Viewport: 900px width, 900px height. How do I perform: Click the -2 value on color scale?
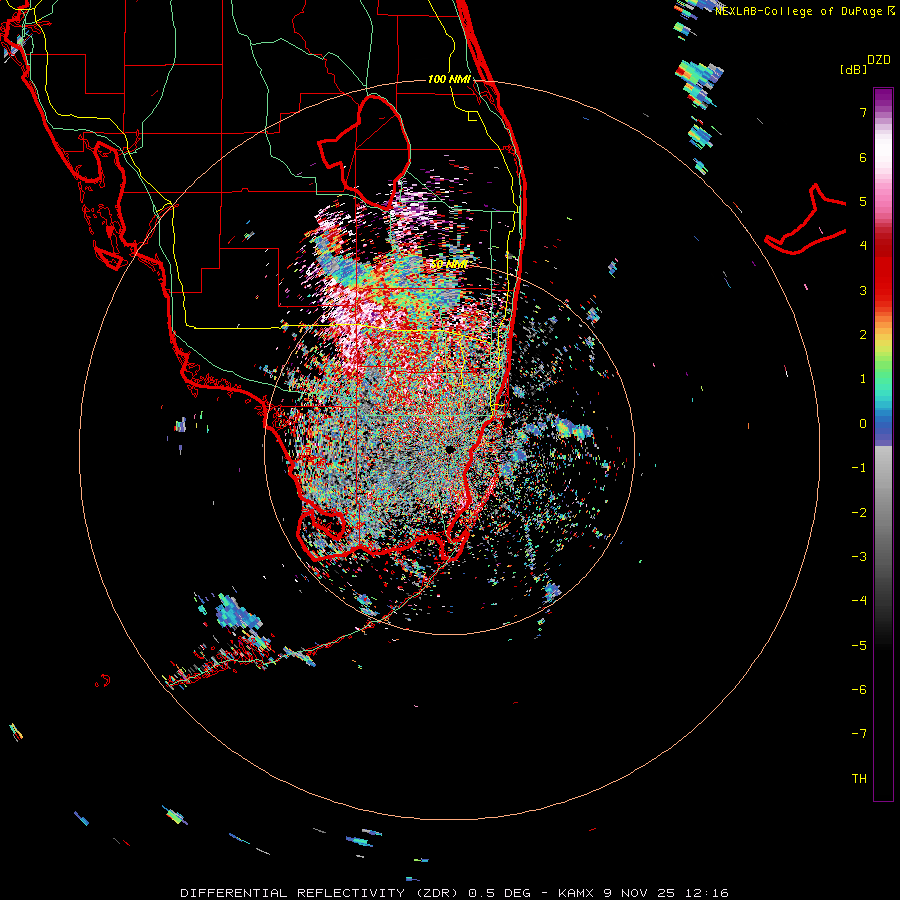tap(859, 513)
